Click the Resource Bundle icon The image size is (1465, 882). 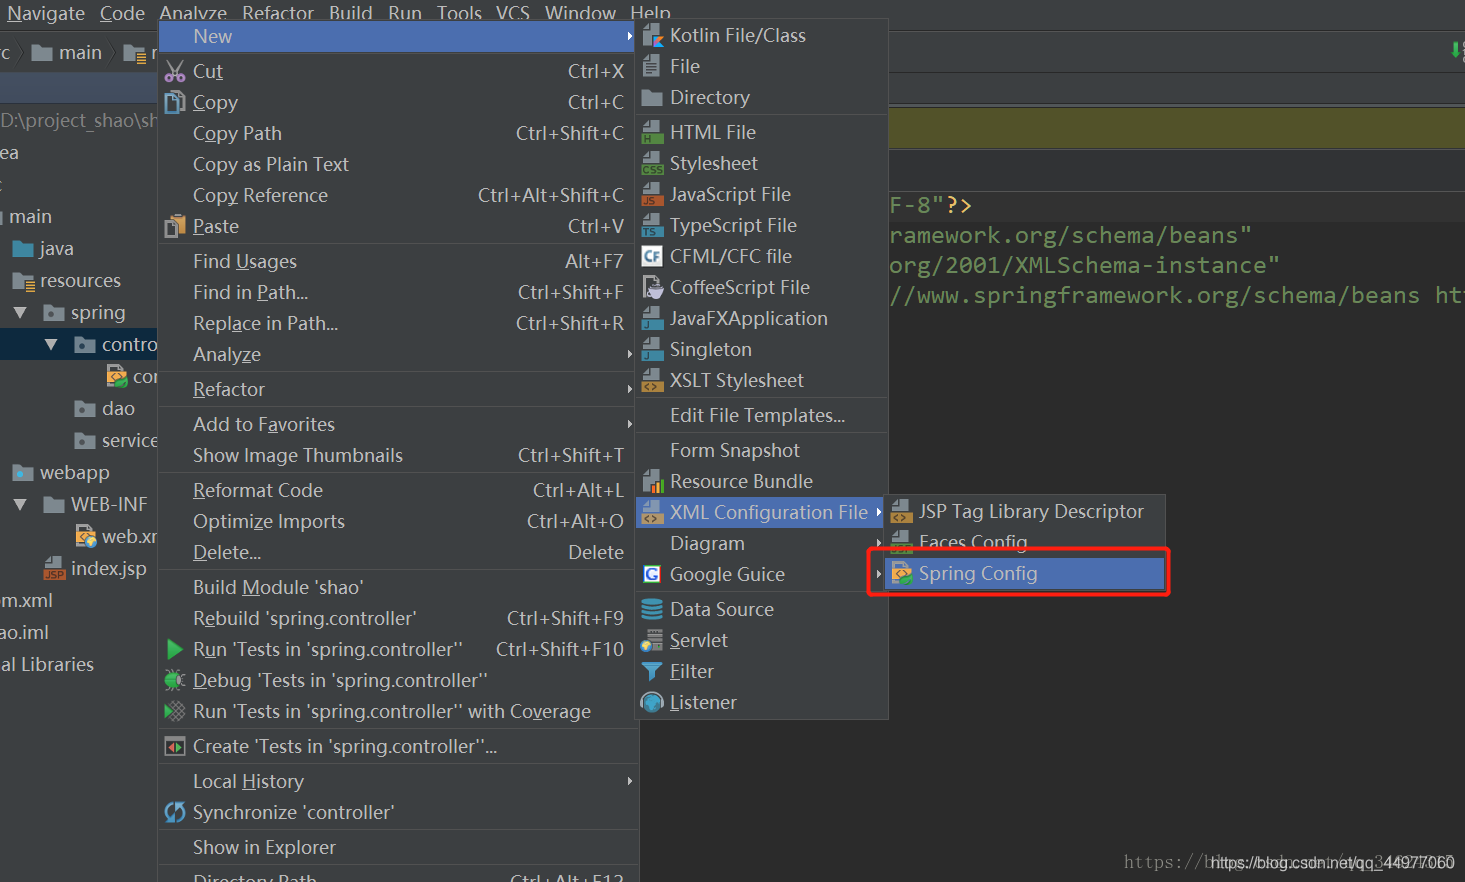pos(652,481)
